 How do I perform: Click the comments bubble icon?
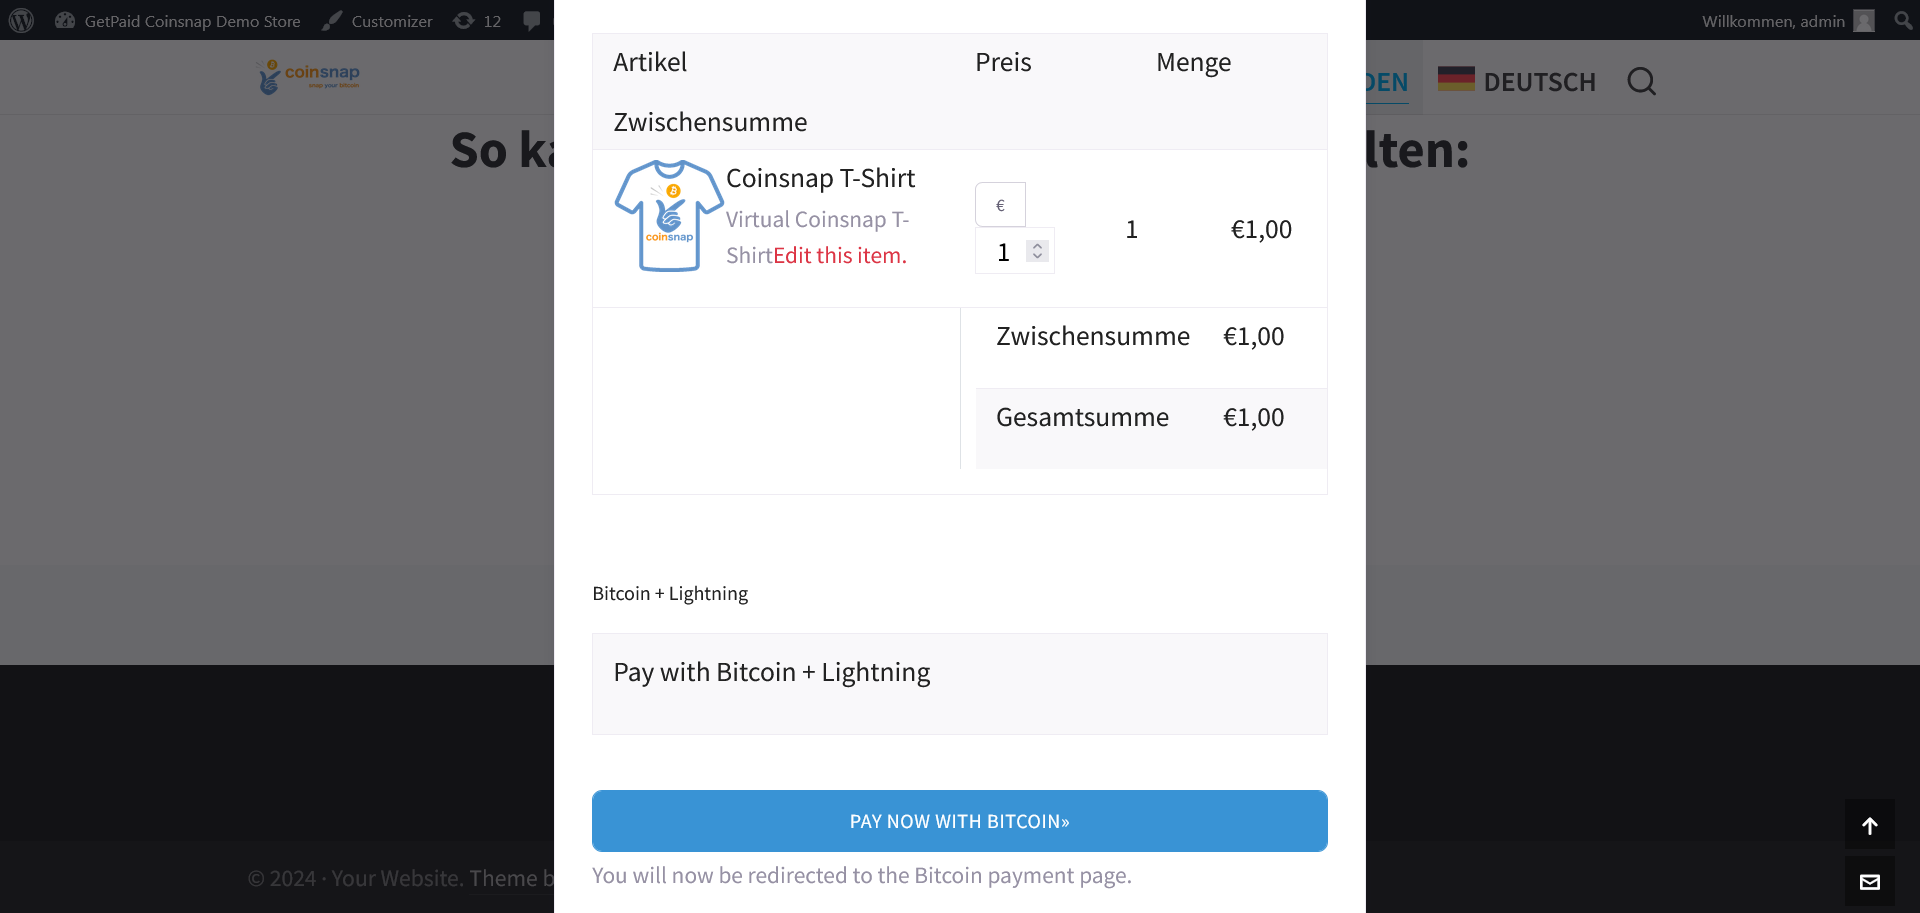(532, 21)
